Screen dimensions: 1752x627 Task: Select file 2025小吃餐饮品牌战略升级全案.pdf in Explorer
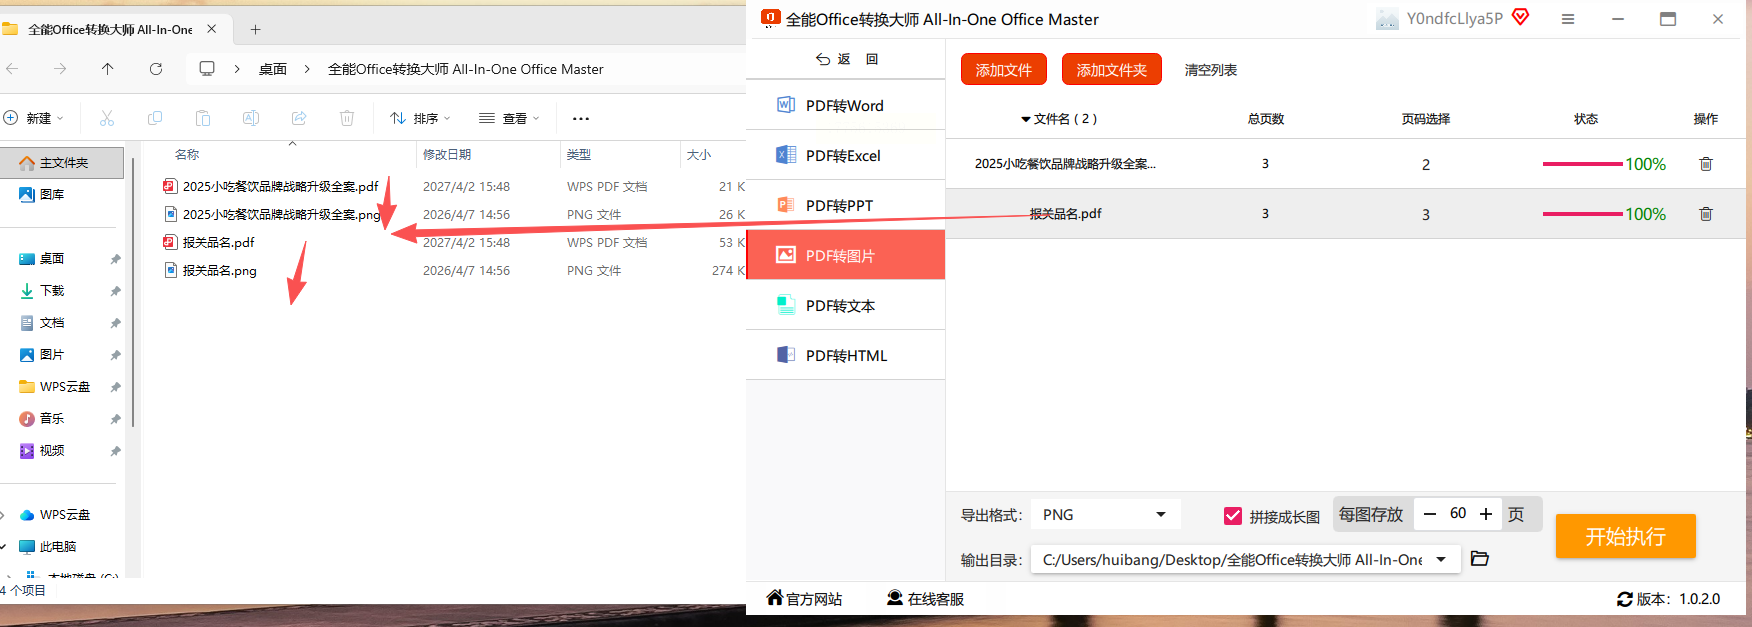(x=281, y=186)
